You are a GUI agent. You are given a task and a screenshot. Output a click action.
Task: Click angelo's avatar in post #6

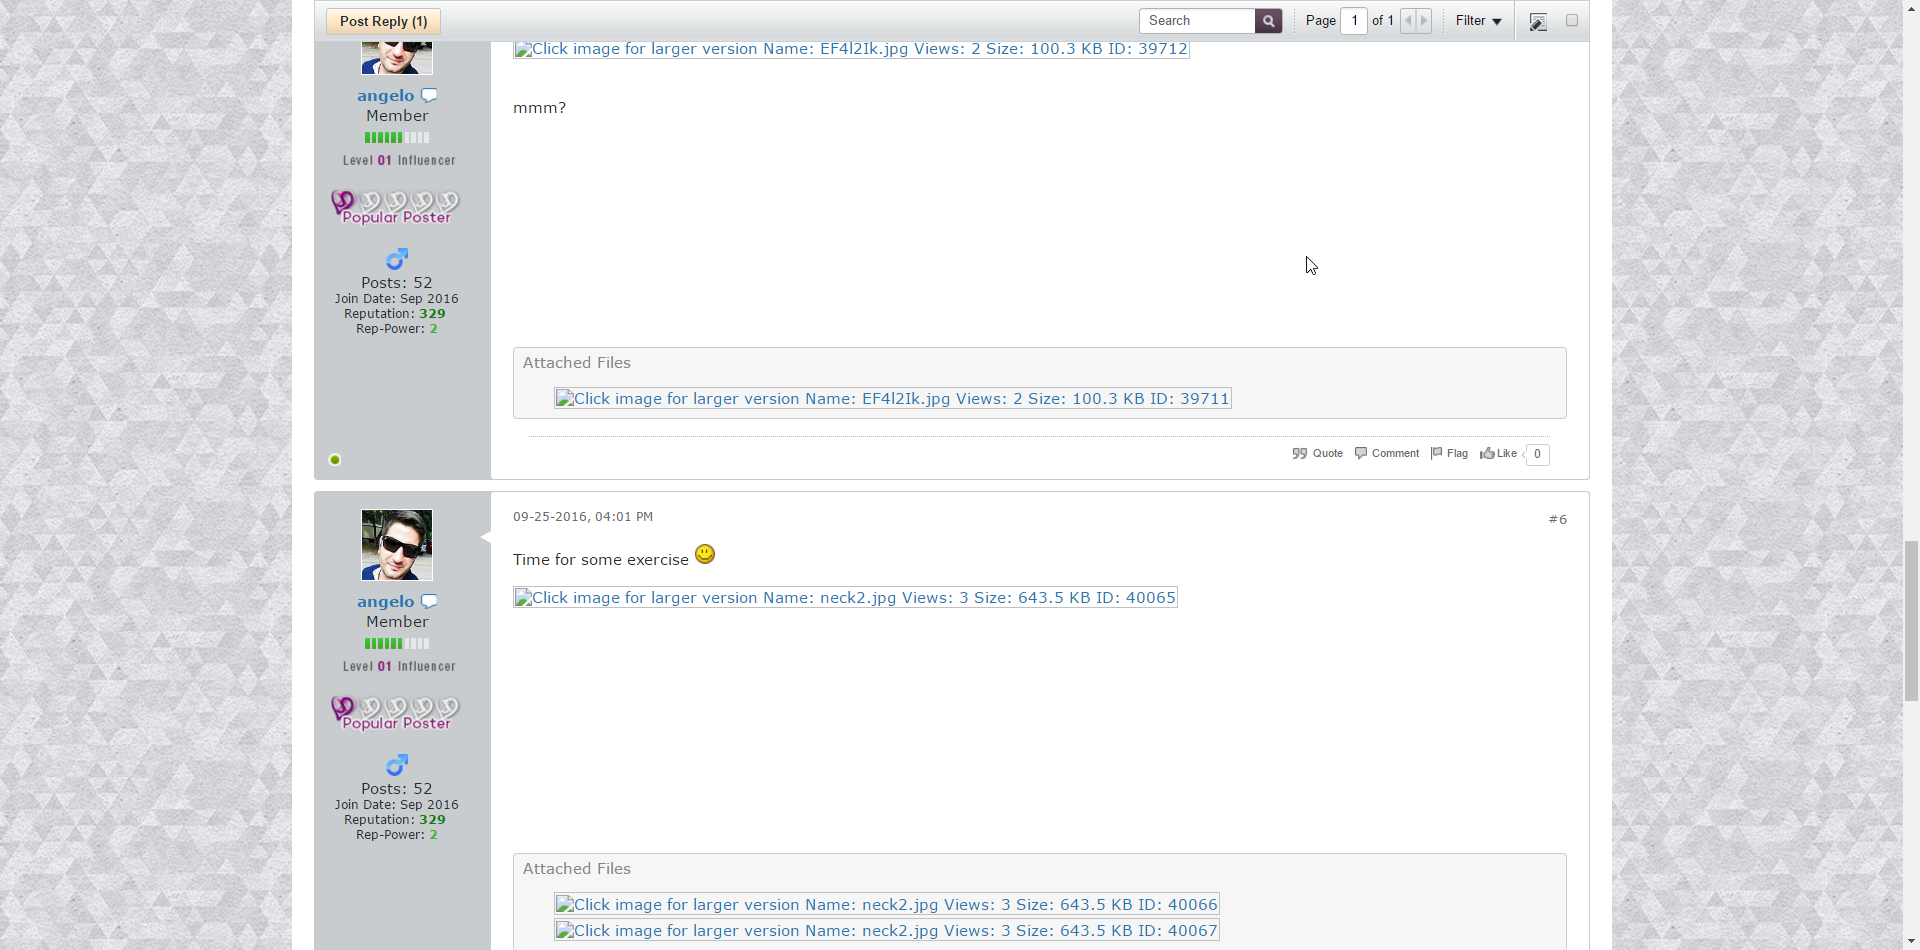[x=397, y=545]
